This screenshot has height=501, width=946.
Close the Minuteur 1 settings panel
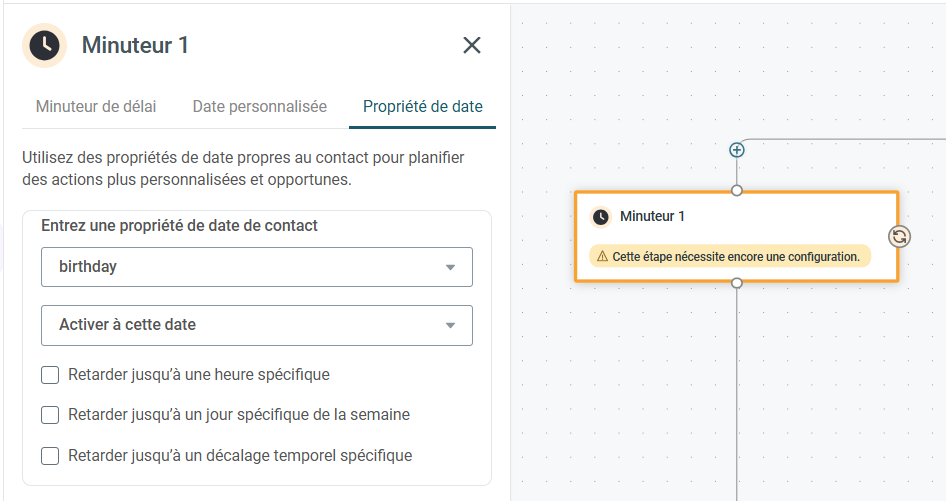click(x=472, y=45)
